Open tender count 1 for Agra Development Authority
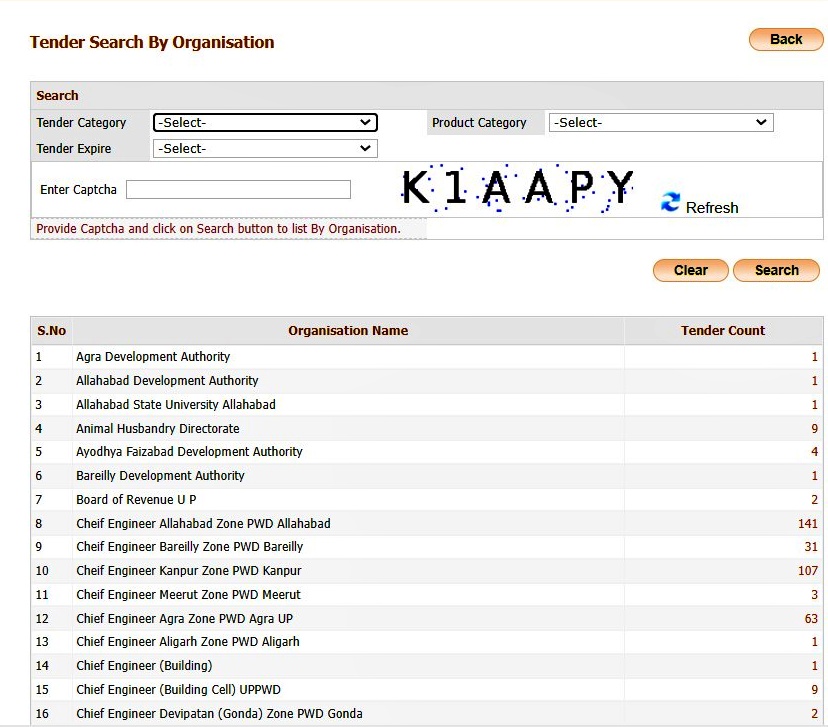Image resolution: width=828 pixels, height=727 pixels. [x=814, y=357]
